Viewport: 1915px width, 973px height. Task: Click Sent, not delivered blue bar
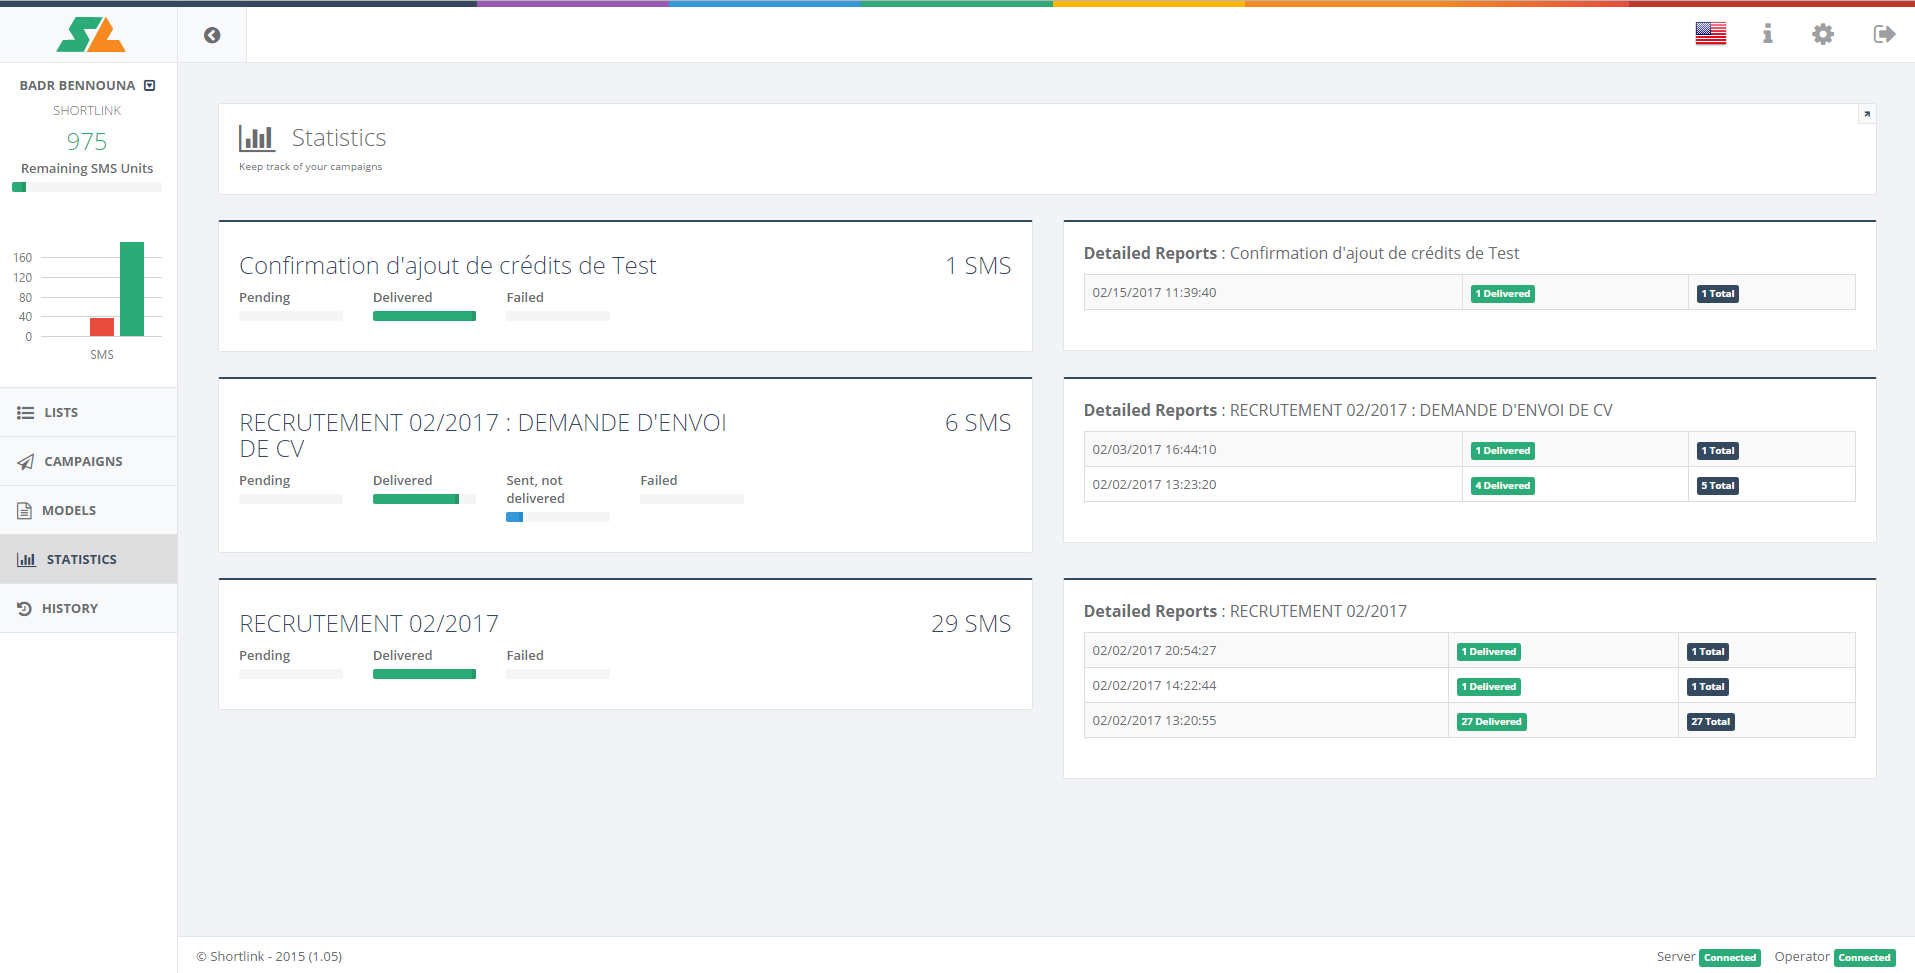(x=515, y=517)
